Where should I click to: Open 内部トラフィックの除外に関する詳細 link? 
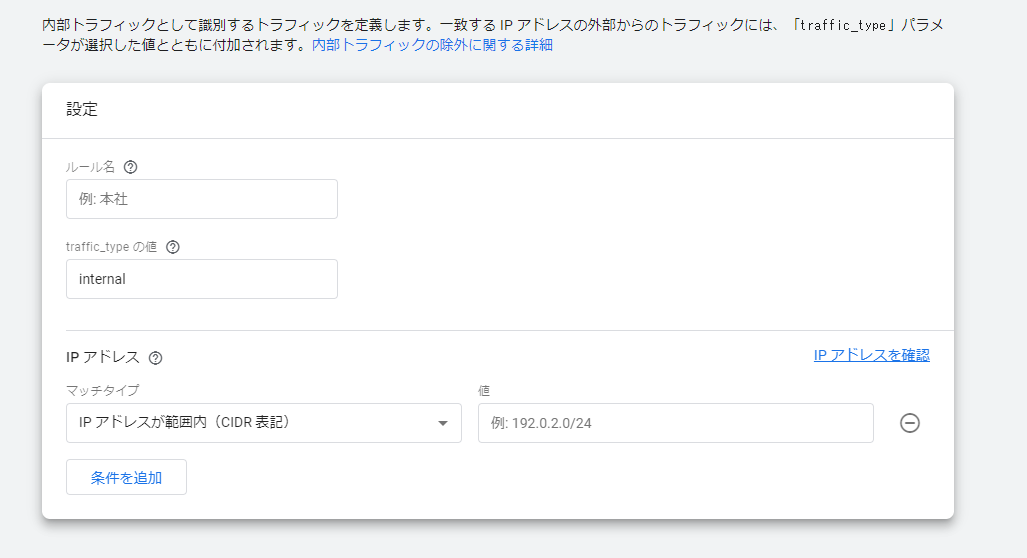click(x=432, y=45)
